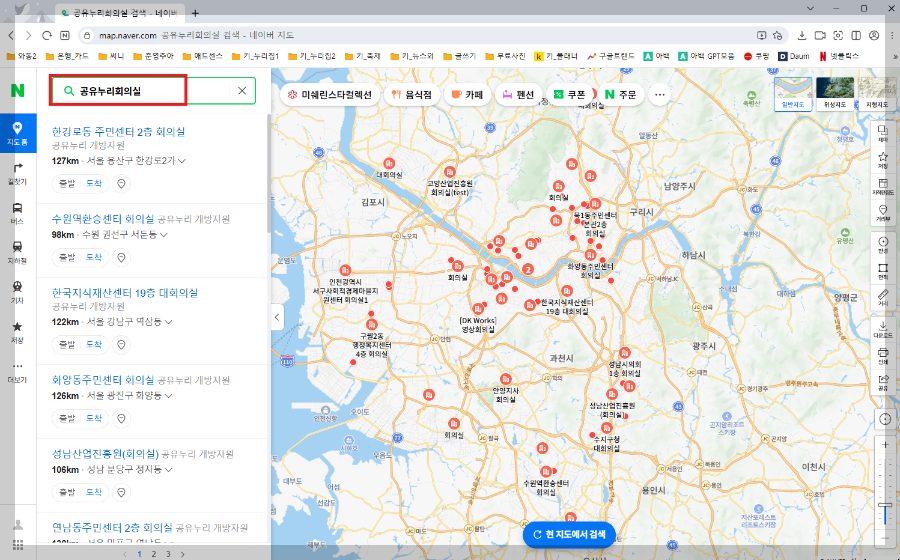Select the 음식점 category chip
Image resolution: width=900 pixels, height=560 pixels.
click(x=412, y=95)
